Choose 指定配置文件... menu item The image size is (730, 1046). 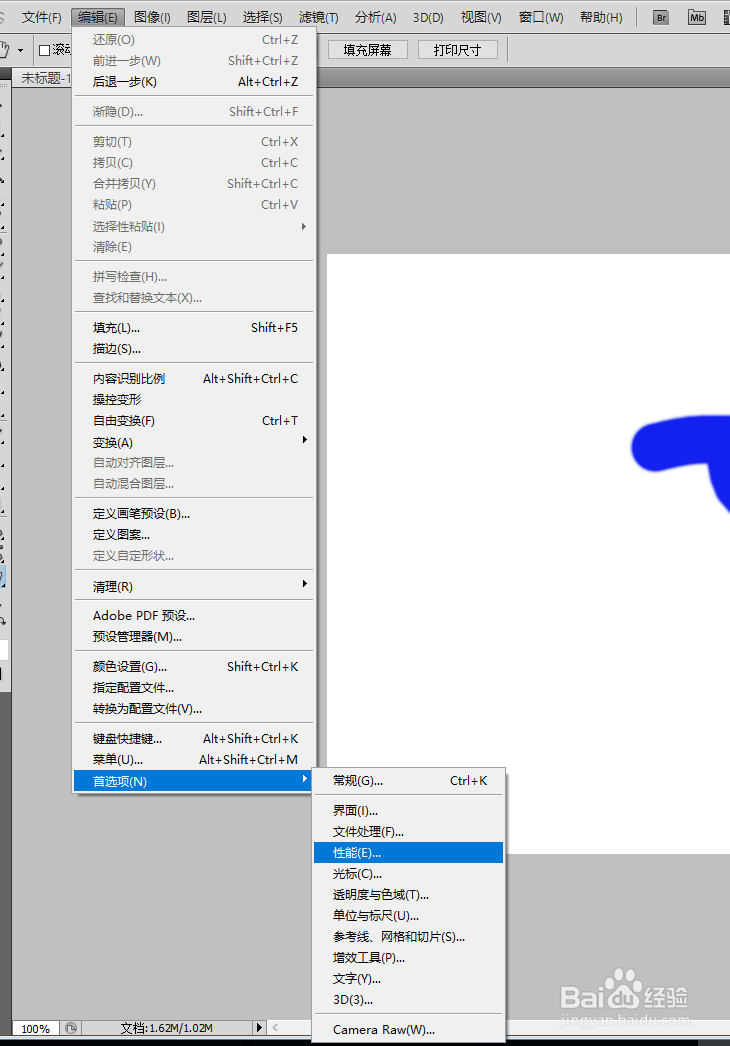point(194,688)
